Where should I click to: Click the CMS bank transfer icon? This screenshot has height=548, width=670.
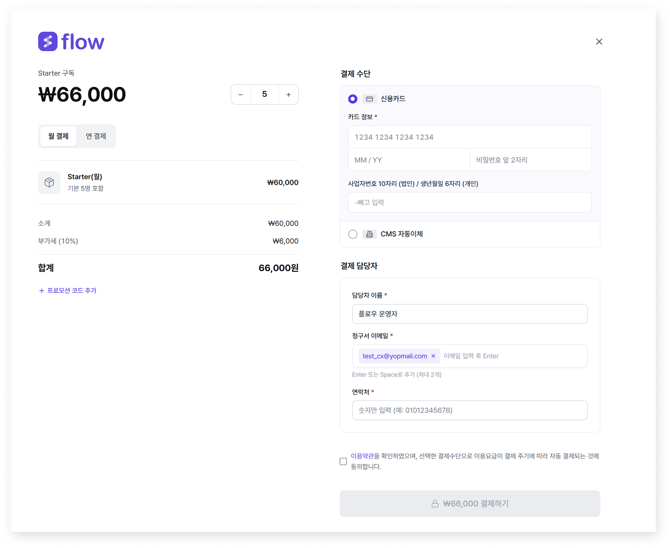pos(369,234)
